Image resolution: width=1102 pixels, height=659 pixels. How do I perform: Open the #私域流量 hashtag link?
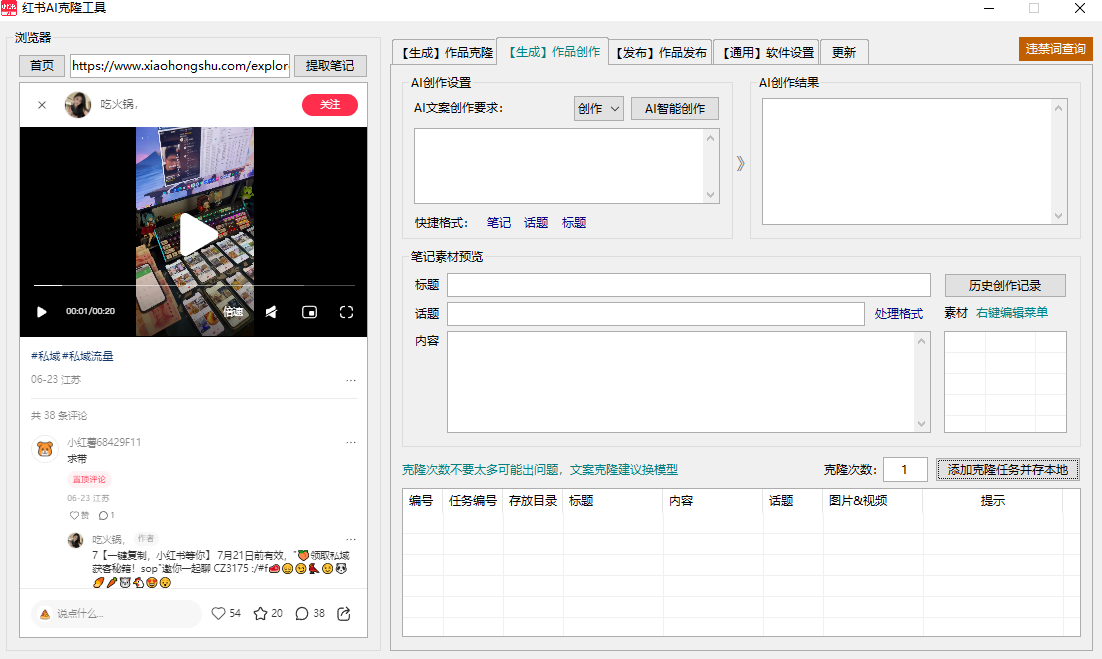click(x=88, y=356)
